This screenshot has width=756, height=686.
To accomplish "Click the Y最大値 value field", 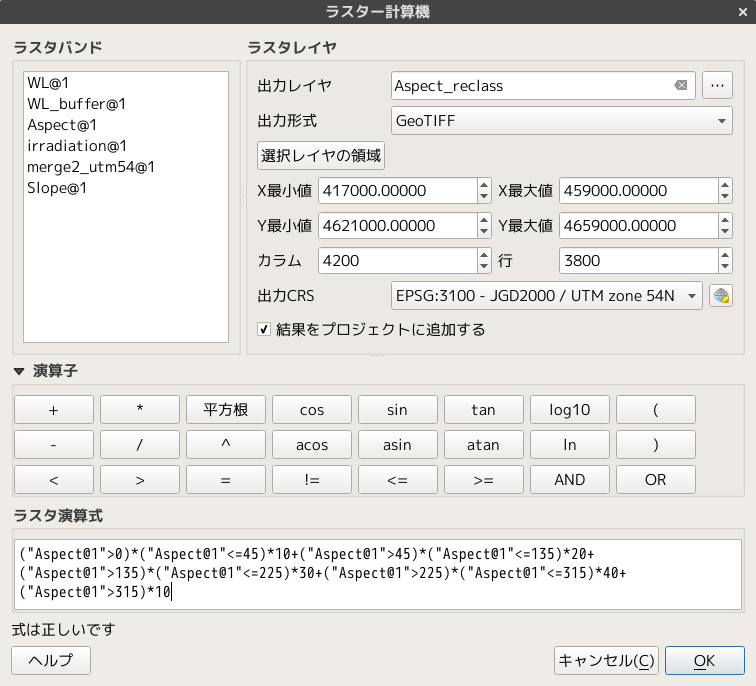I will coord(638,226).
